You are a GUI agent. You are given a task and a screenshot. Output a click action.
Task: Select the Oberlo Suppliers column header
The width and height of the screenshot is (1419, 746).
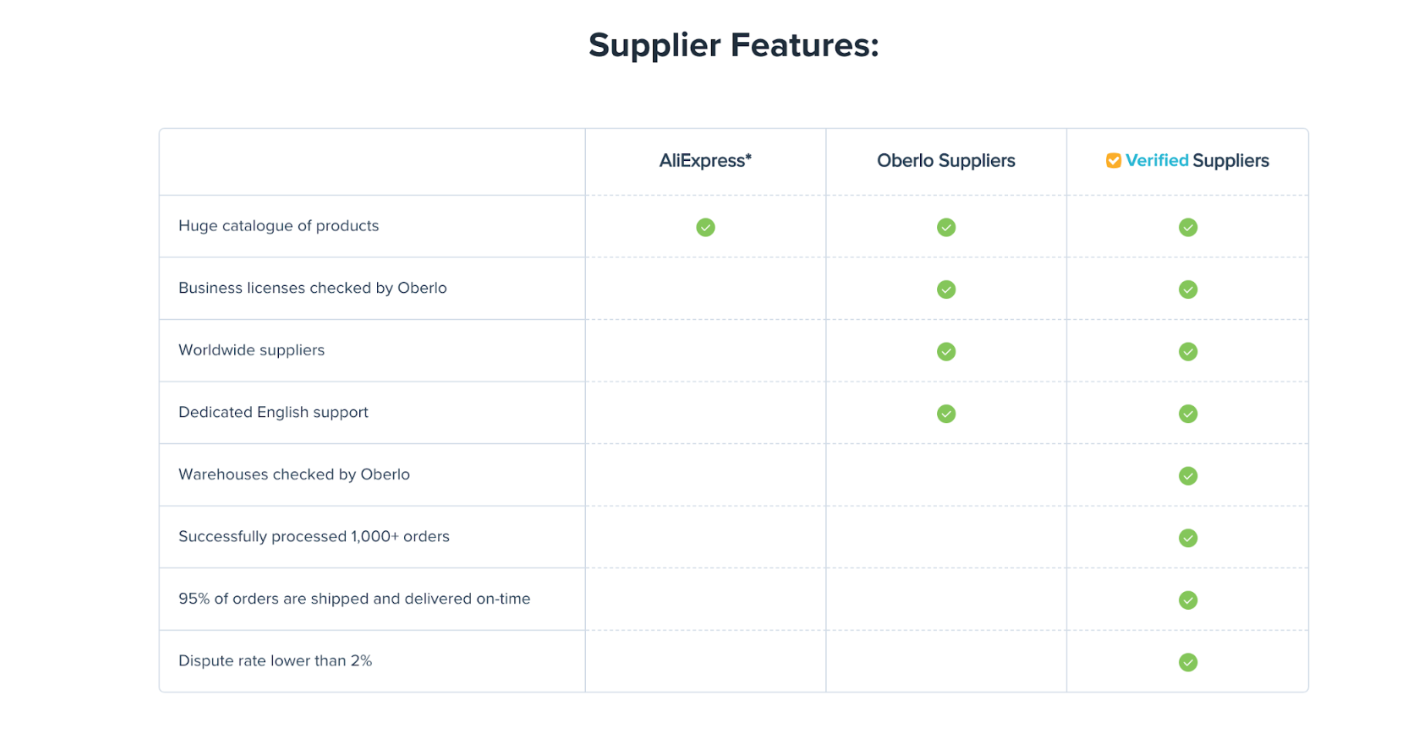pos(946,160)
